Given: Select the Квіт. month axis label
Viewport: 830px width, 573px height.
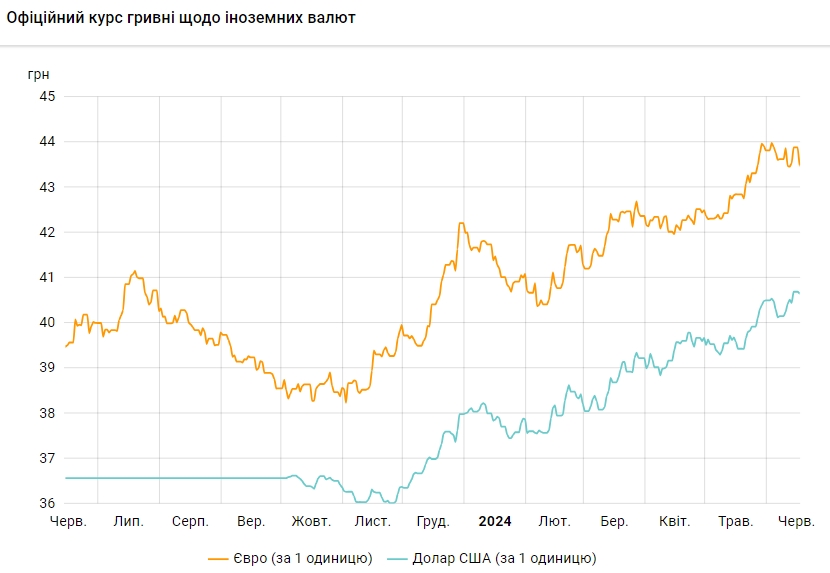Looking at the screenshot, I should pyautogui.click(x=674, y=522).
